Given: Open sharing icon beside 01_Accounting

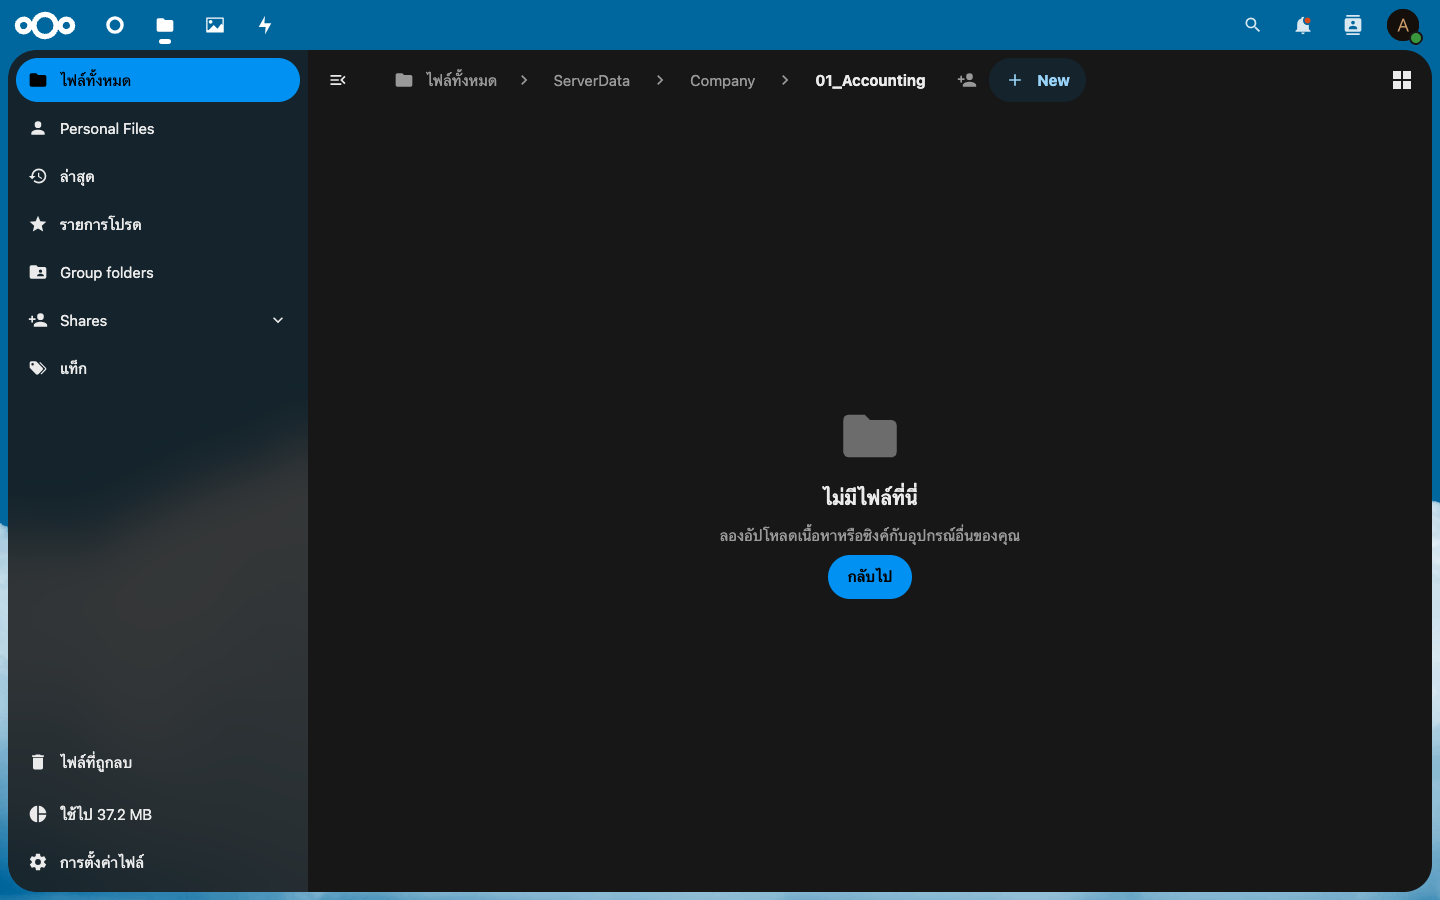Looking at the screenshot, I should pos(966,80).
